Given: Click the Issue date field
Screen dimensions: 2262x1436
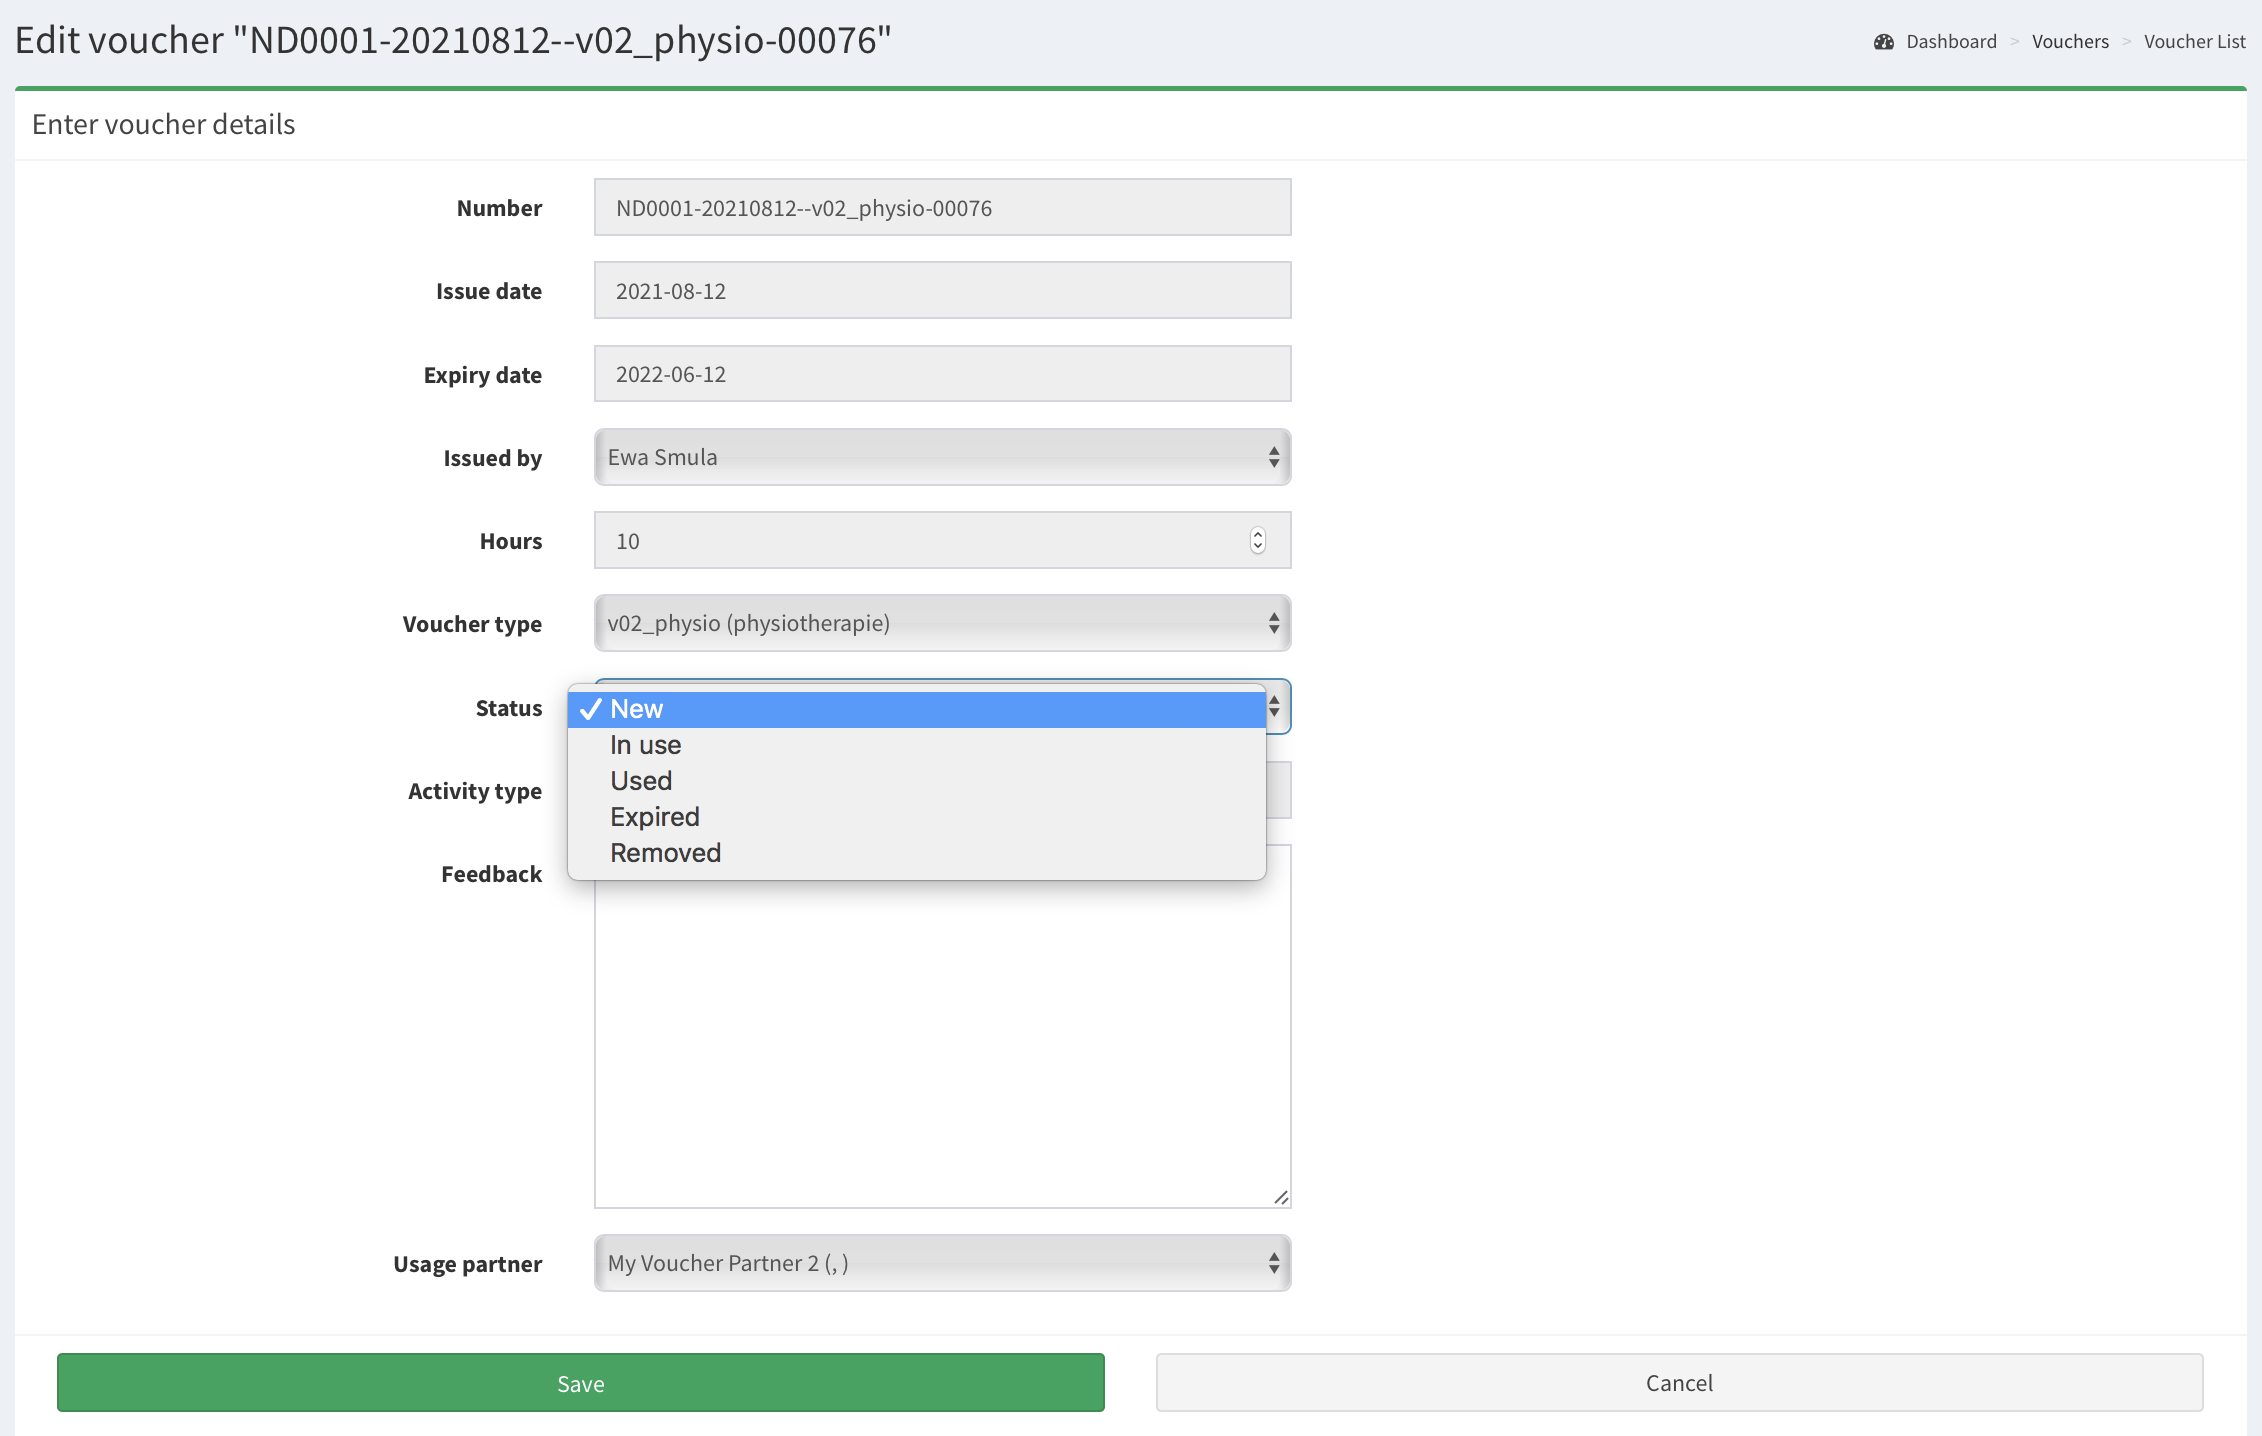Looking at the screenshot, I should 942,291.
